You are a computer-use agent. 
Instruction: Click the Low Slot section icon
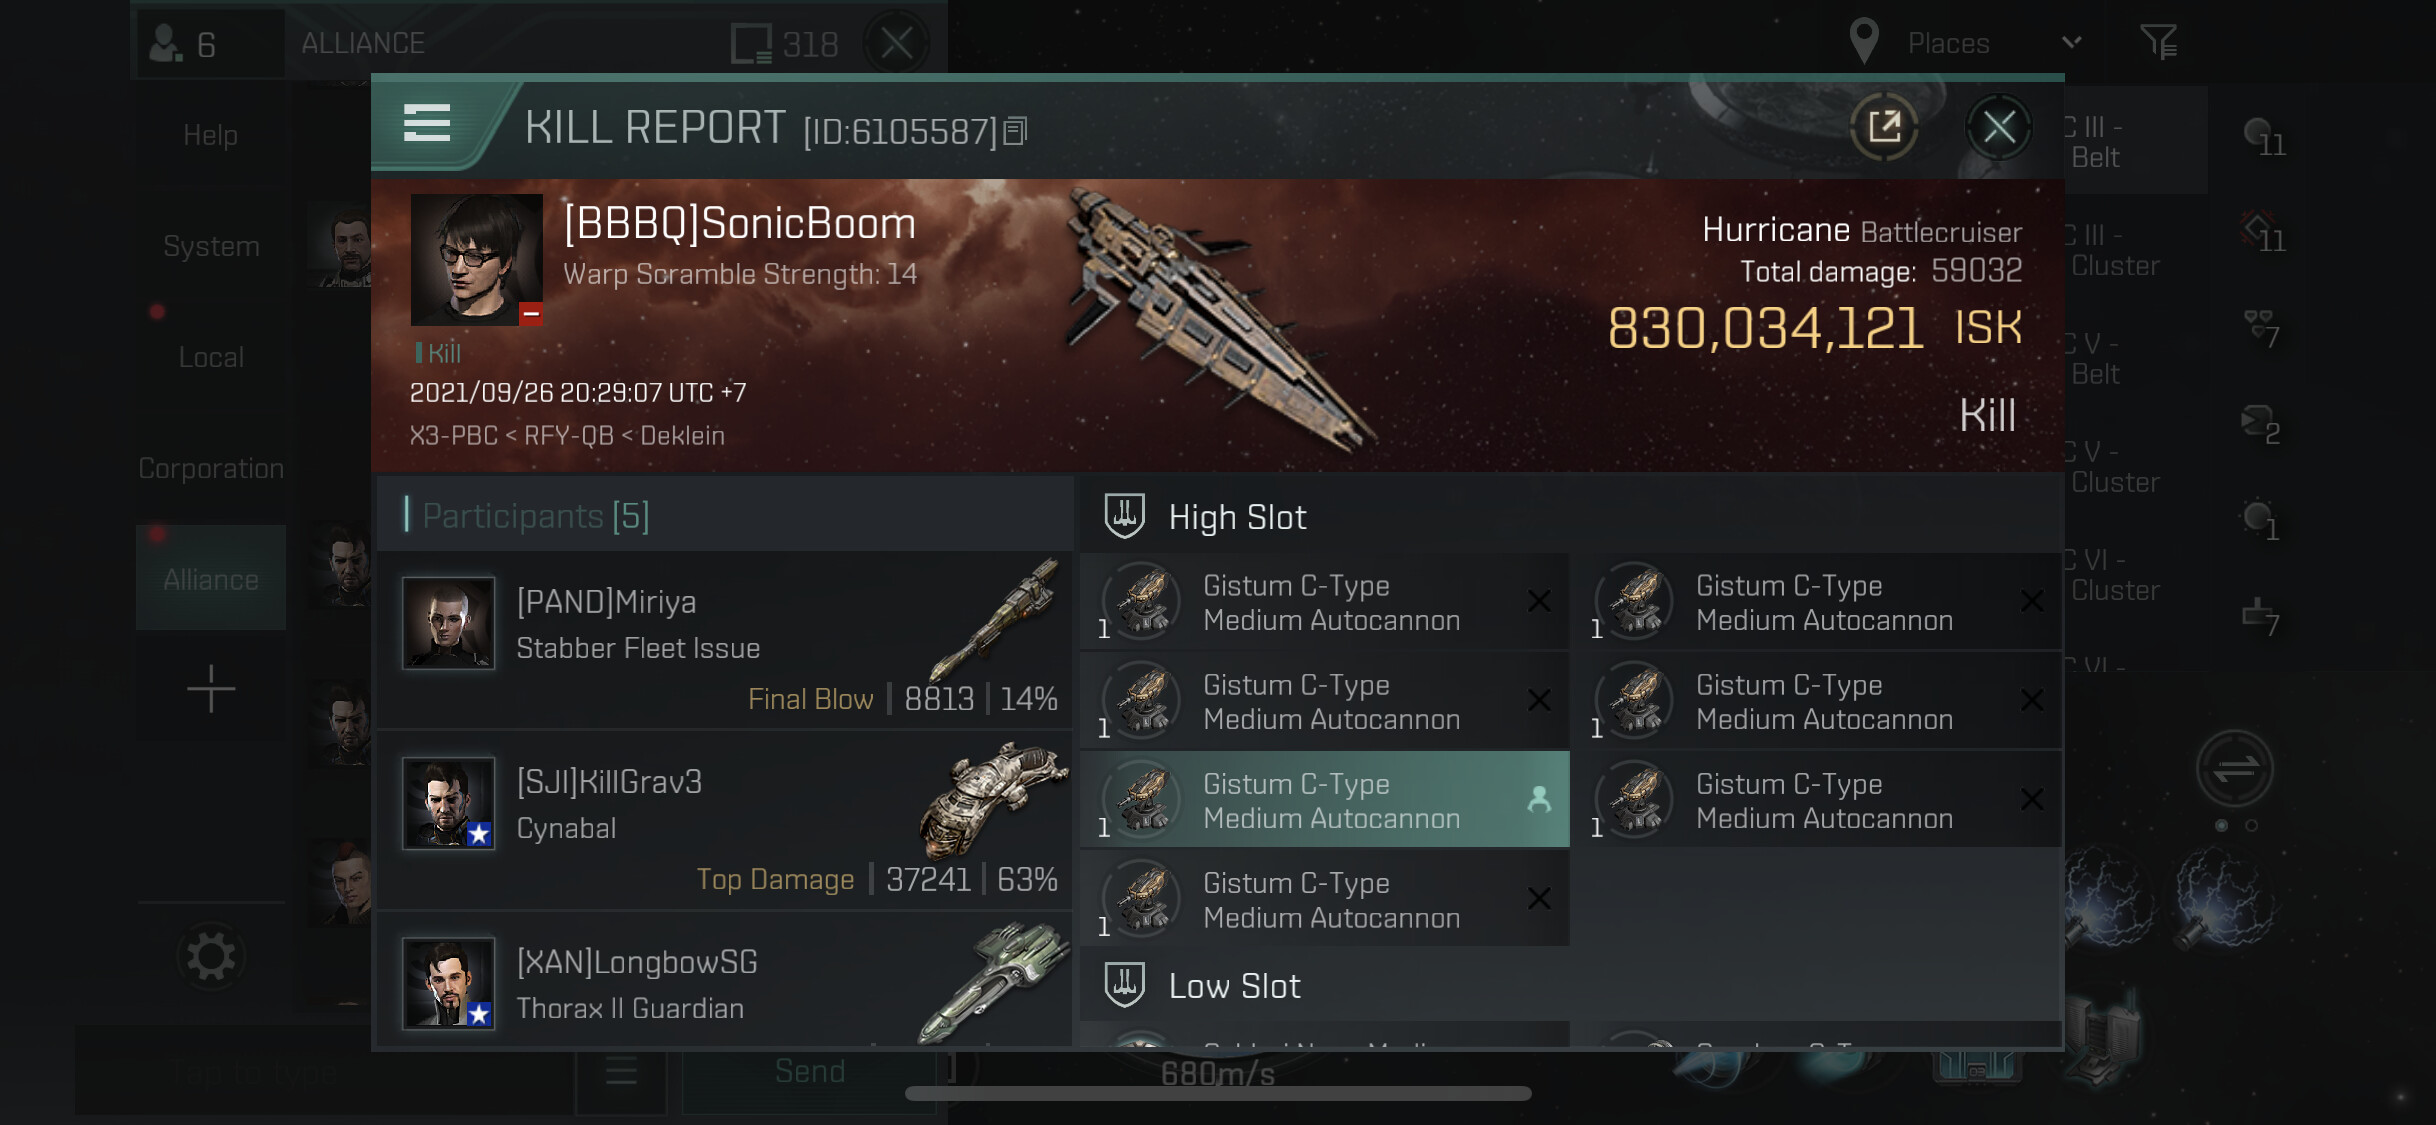1124,985
